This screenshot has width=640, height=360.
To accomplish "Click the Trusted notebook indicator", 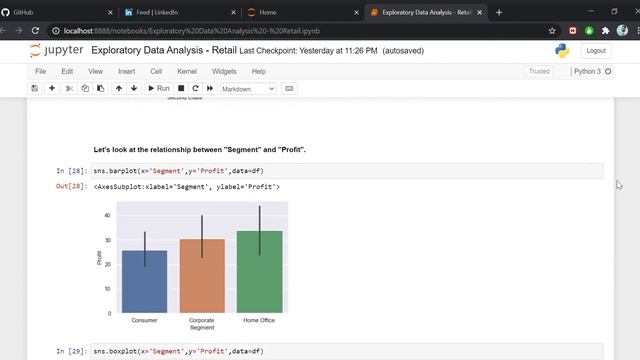I will point(539,71).
